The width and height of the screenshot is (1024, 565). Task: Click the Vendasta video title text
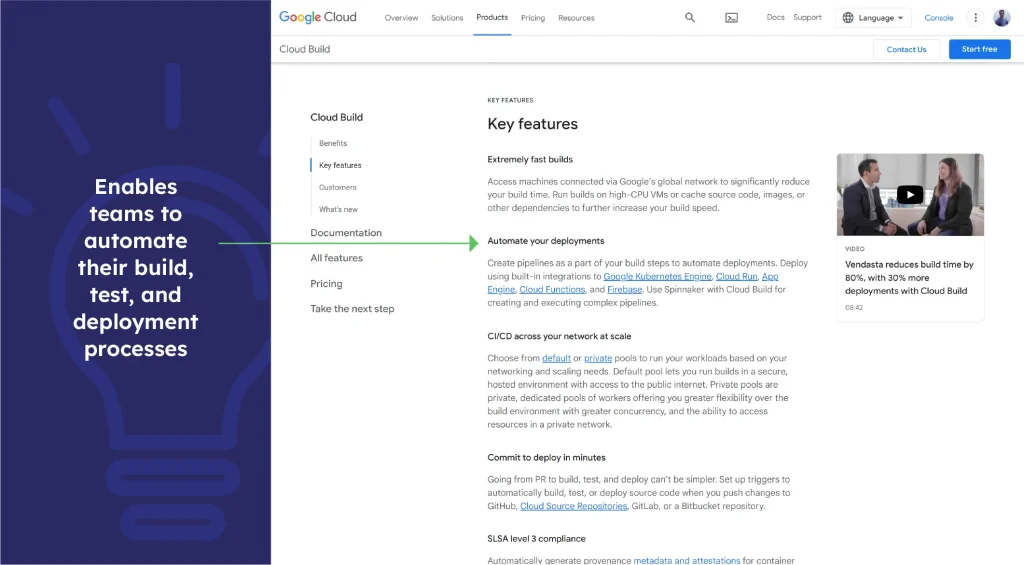pyautogui.click(x=909, y=278)
